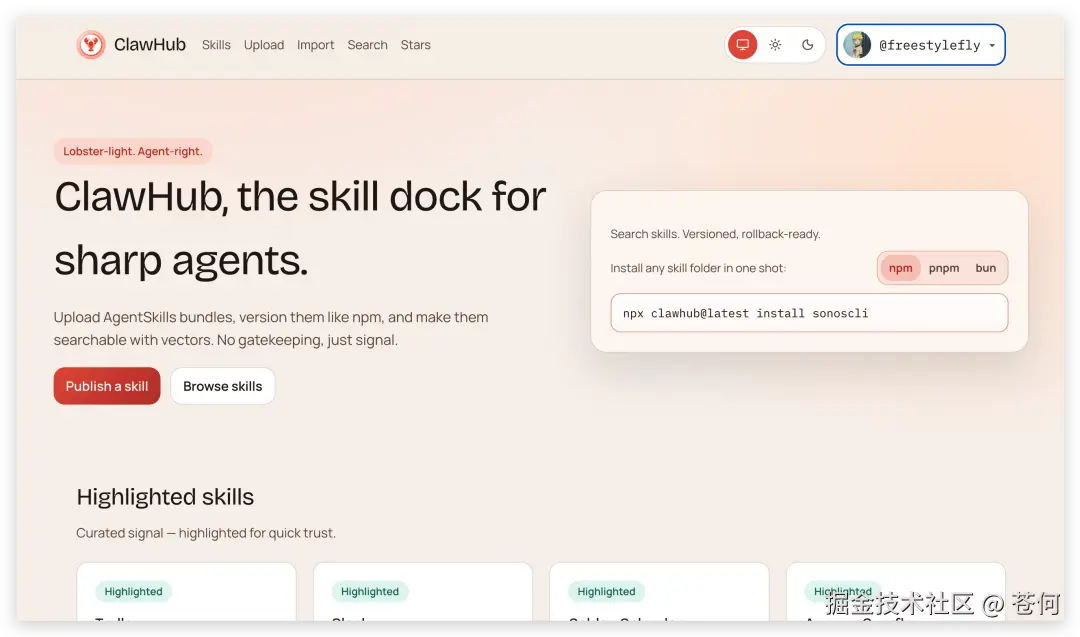Click 'Search skills. Versioned, rollback-ready.' text
The height and width of the screenshot is (637, 1080).
tap(715, 234)
